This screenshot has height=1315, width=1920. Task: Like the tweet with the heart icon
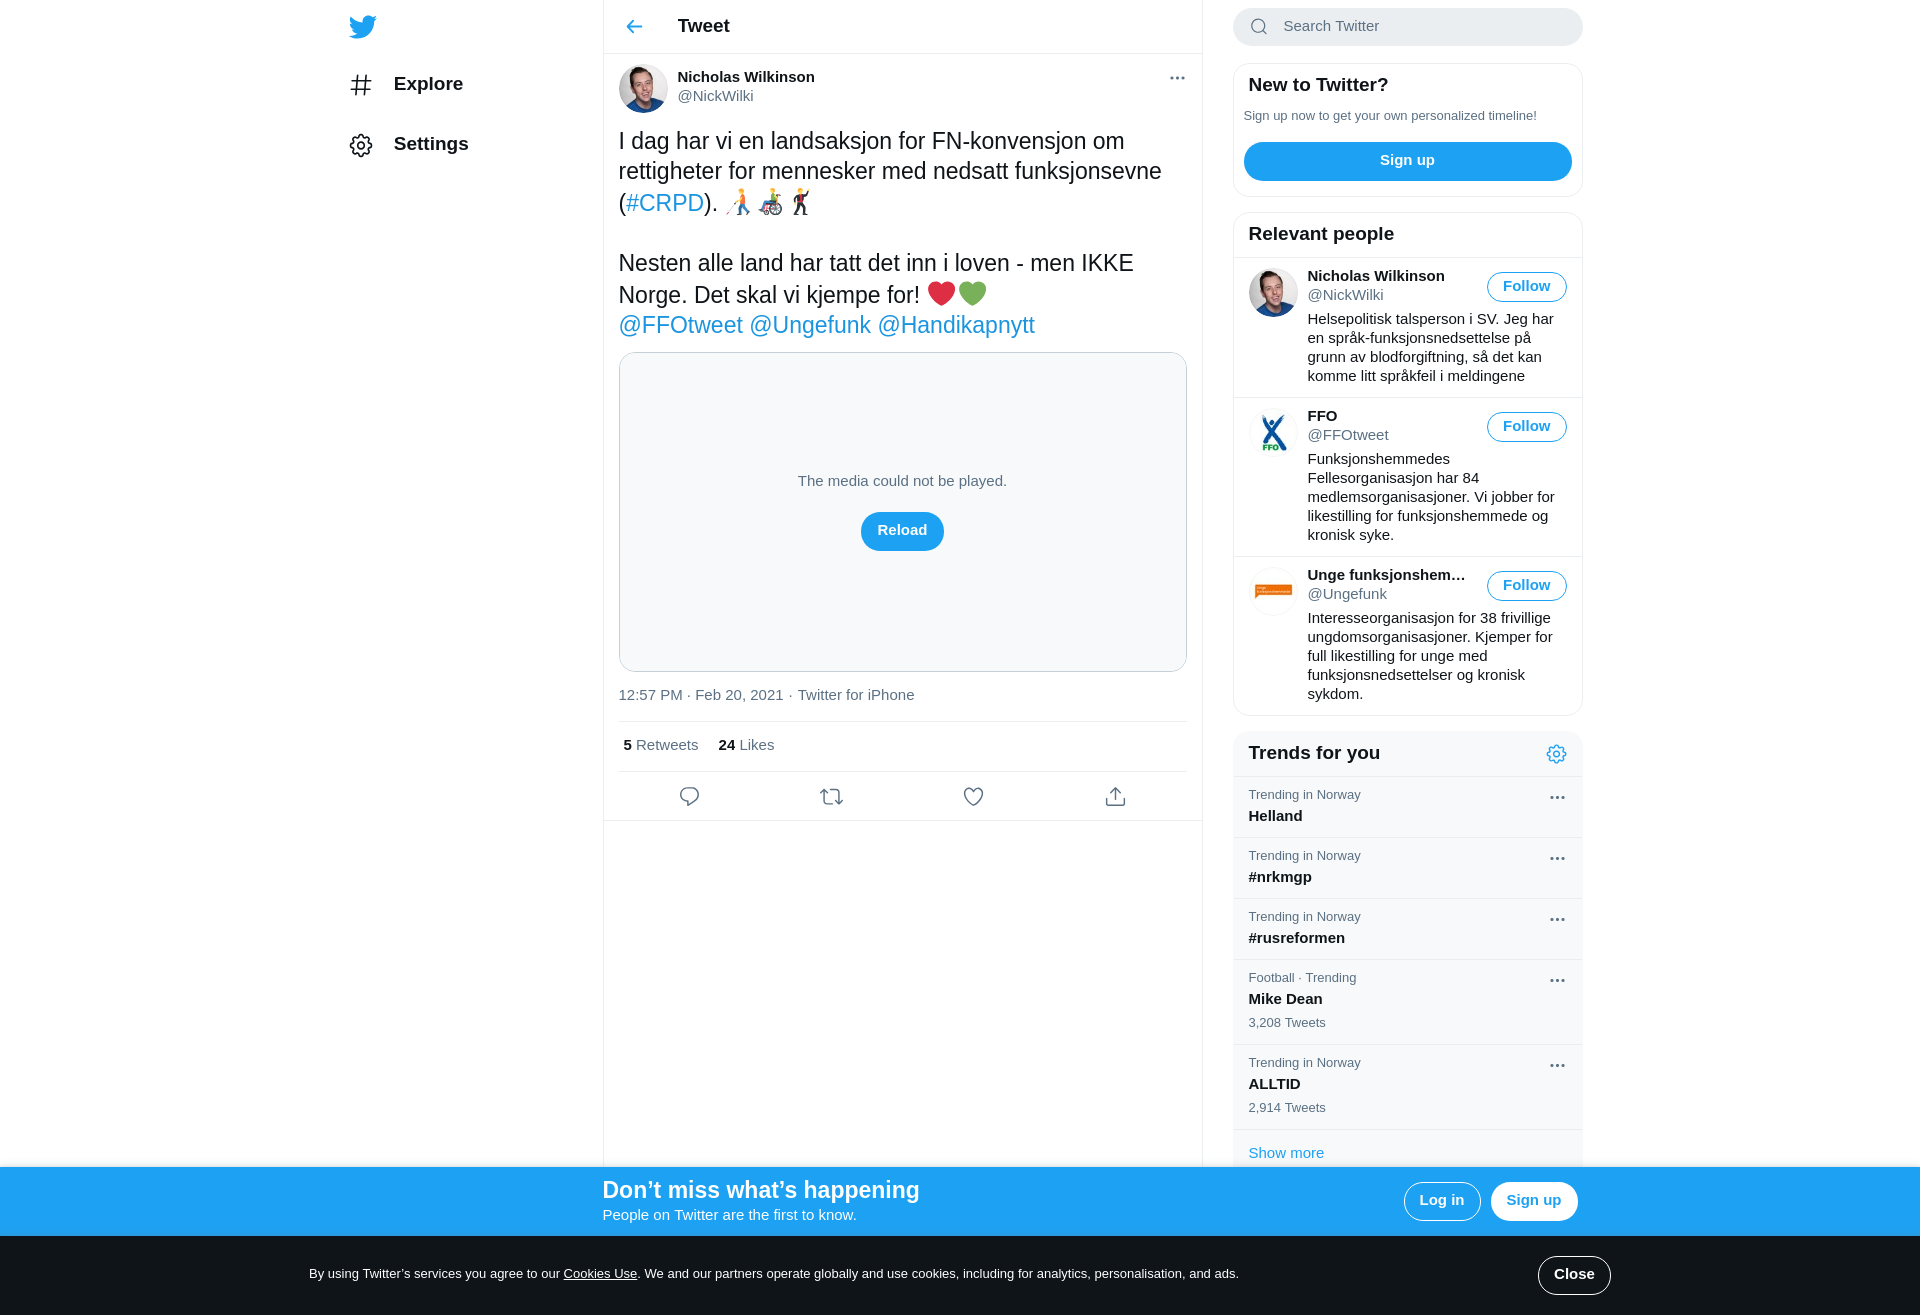973,797
